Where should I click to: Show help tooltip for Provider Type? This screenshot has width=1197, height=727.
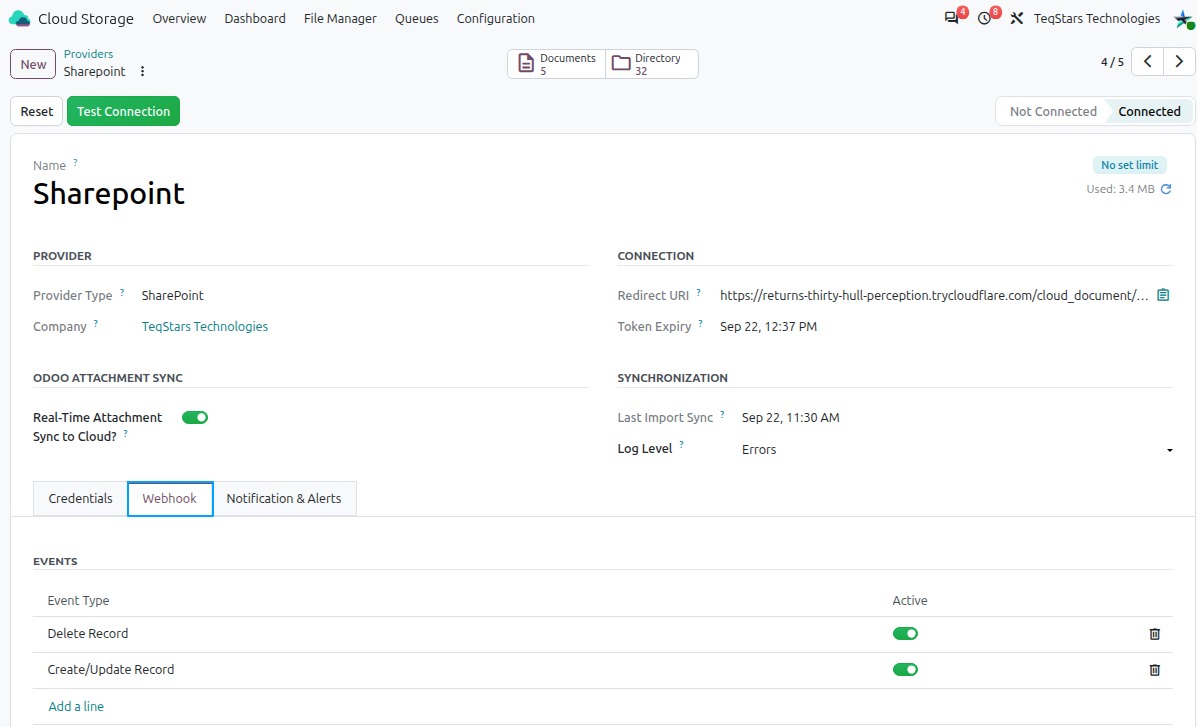121,292
